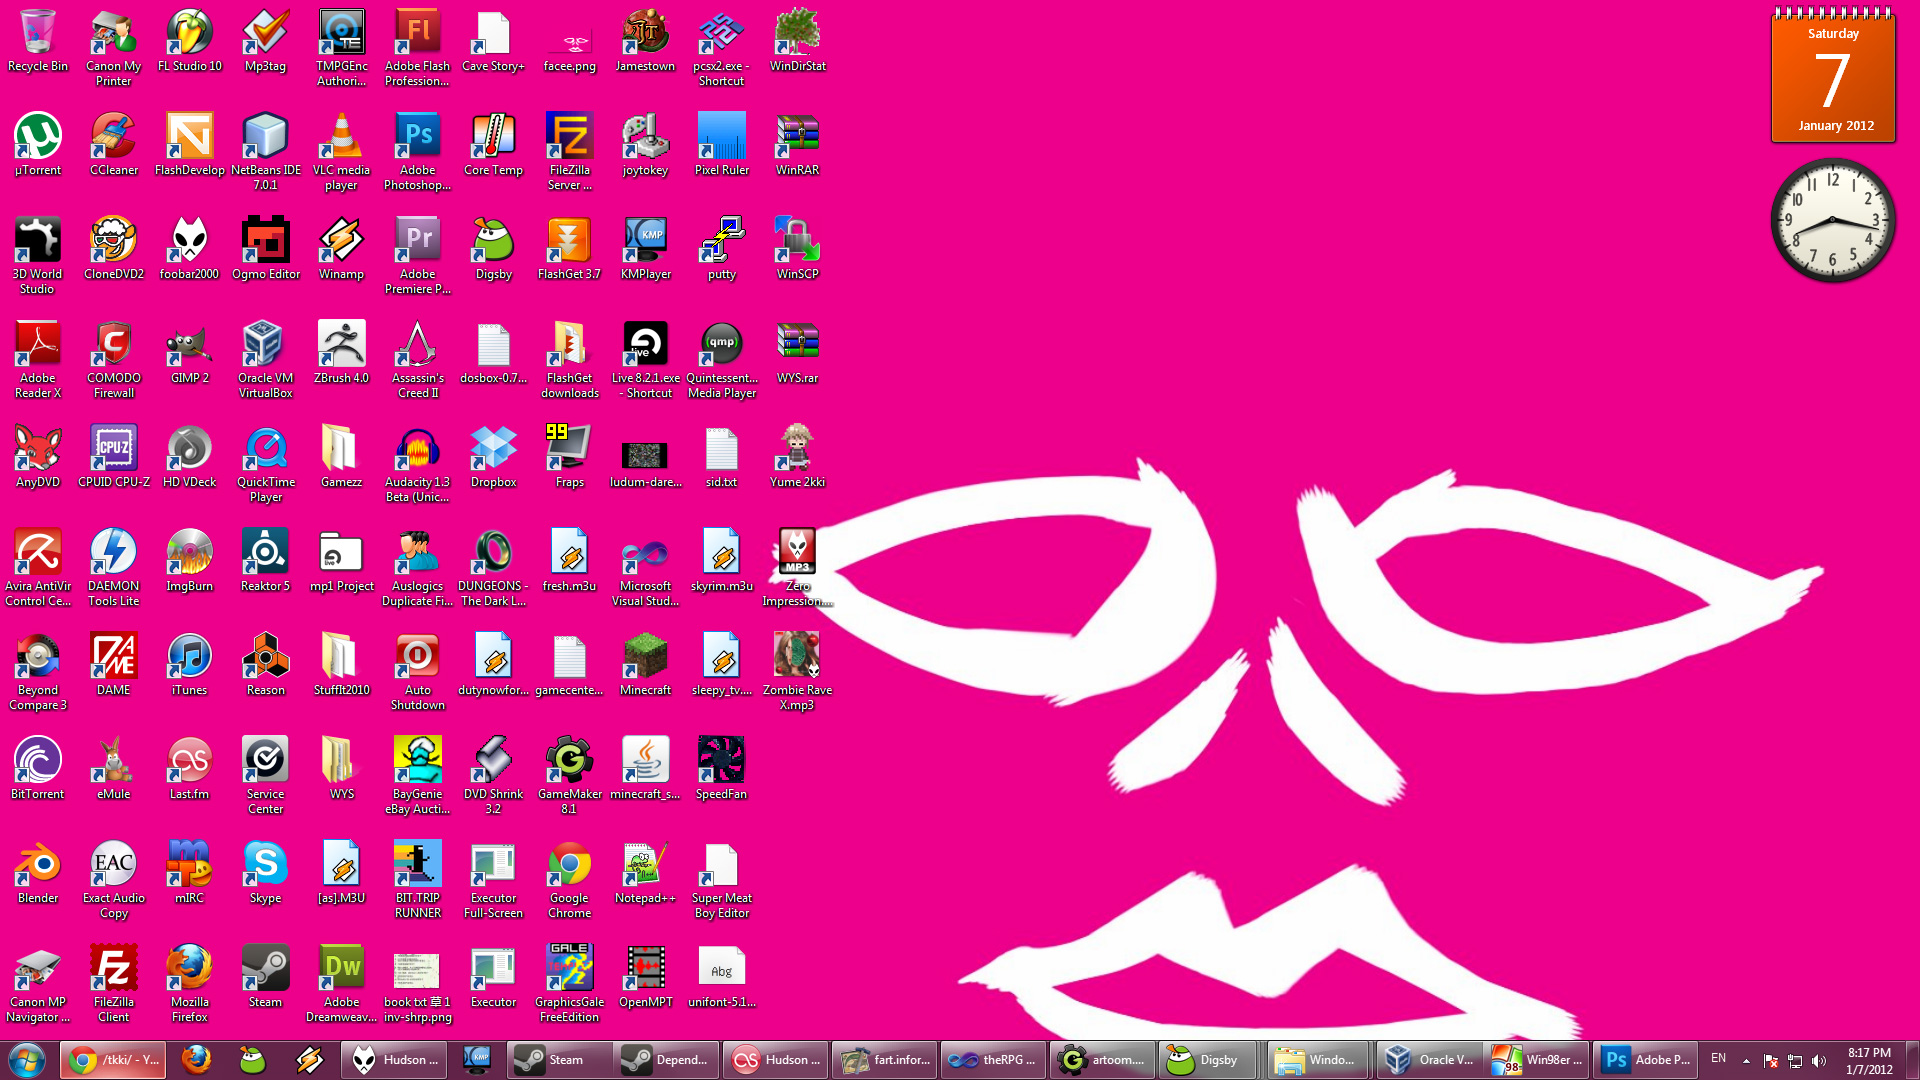Open the OpenMPT desktop shortcut

(646, 977)
